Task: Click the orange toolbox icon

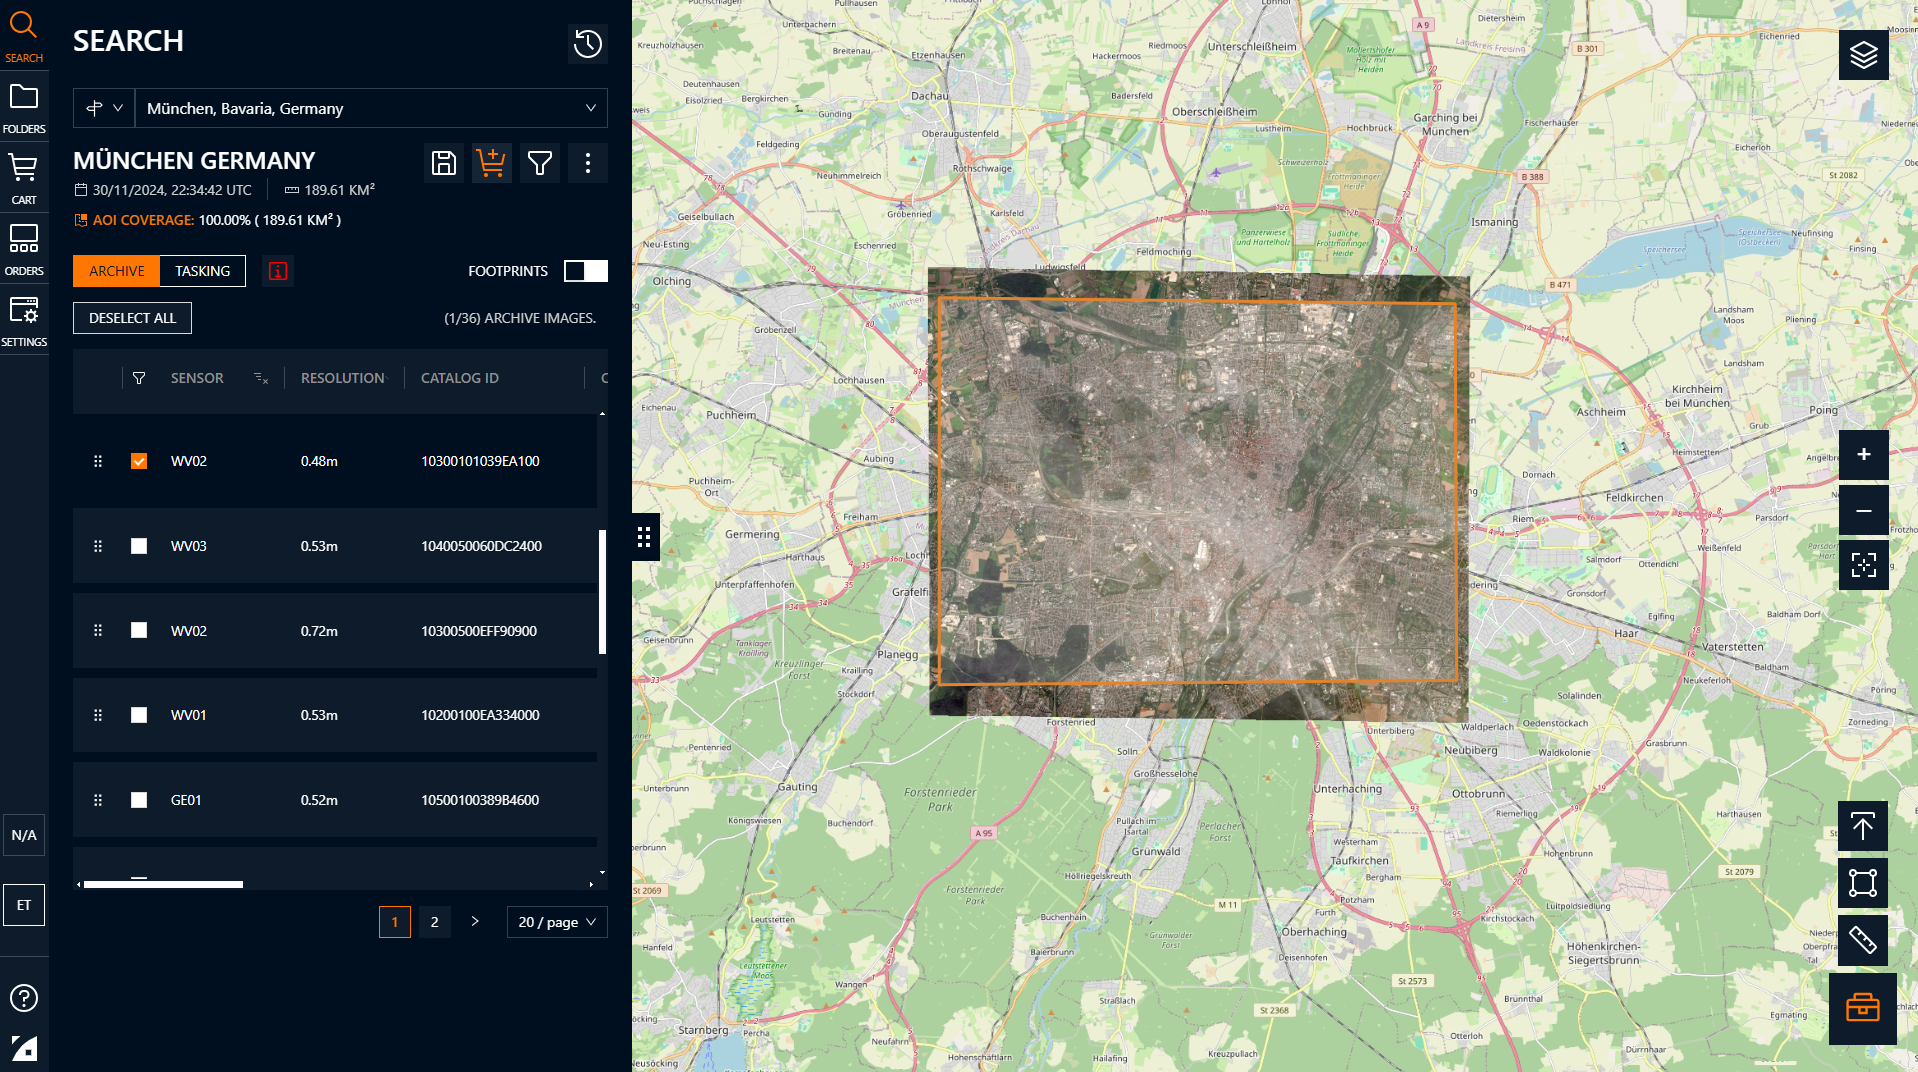Action: 1862,1008
